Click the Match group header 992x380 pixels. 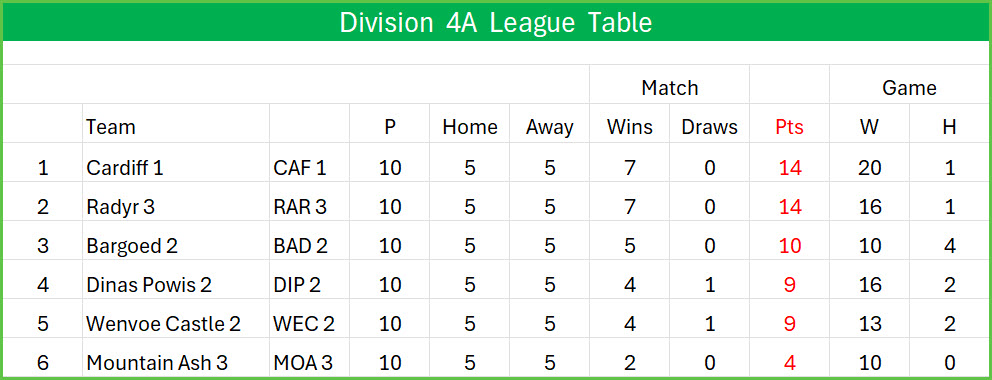pyautogui.click(x=669, y=88)
